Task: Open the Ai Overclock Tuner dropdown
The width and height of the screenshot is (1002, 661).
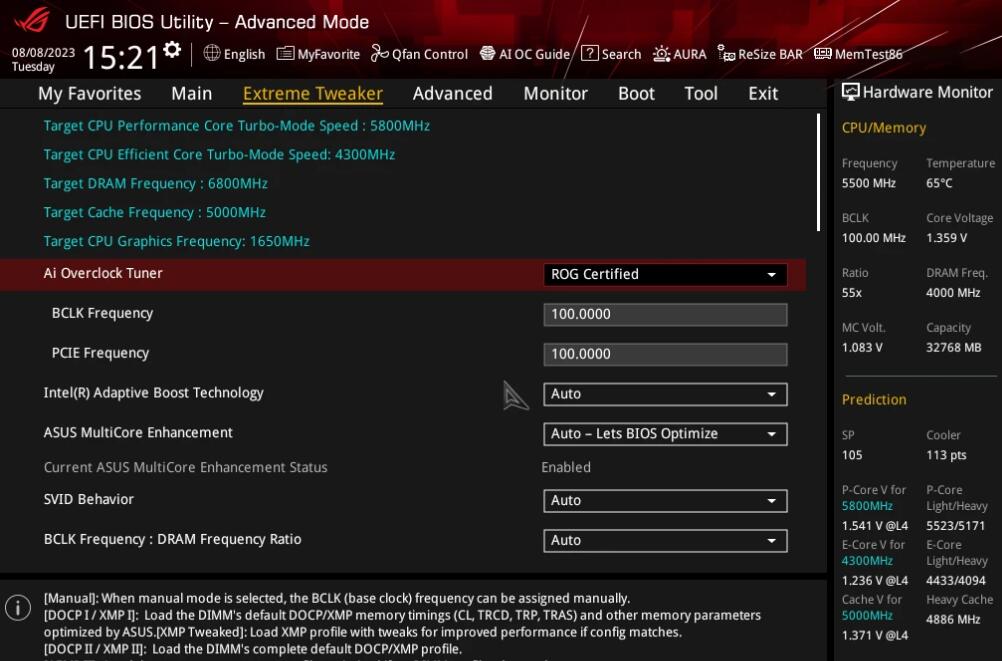Action: [x=664, y=273]
